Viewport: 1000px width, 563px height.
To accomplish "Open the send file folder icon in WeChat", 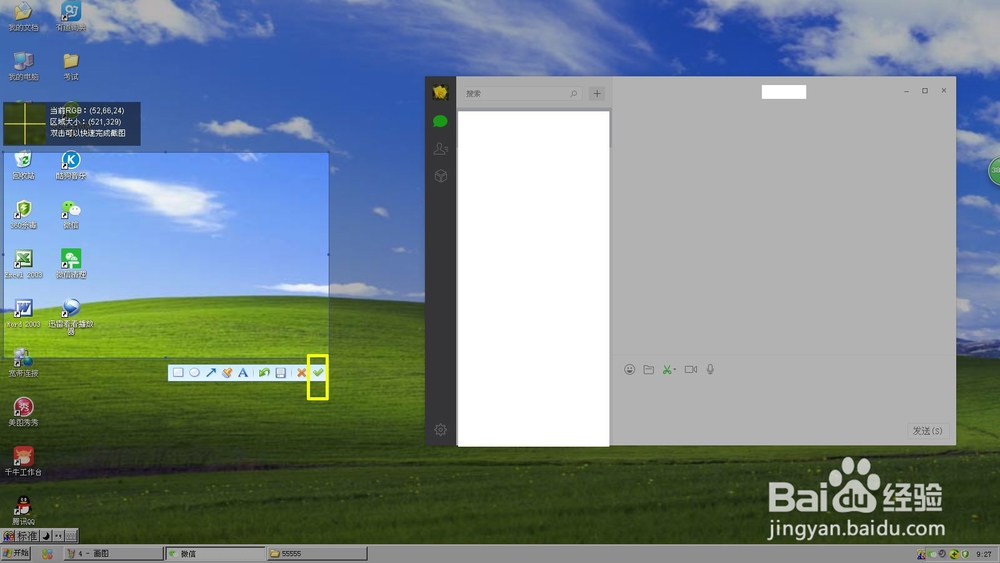I will [x=649, y=369].
